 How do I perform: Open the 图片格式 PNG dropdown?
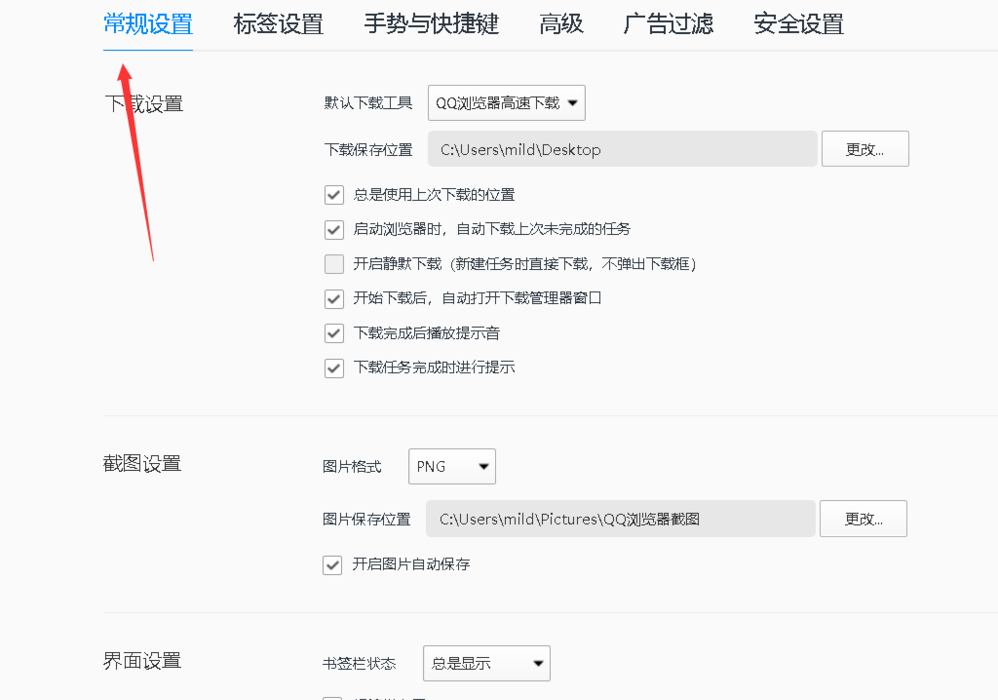tap(451, 466)
